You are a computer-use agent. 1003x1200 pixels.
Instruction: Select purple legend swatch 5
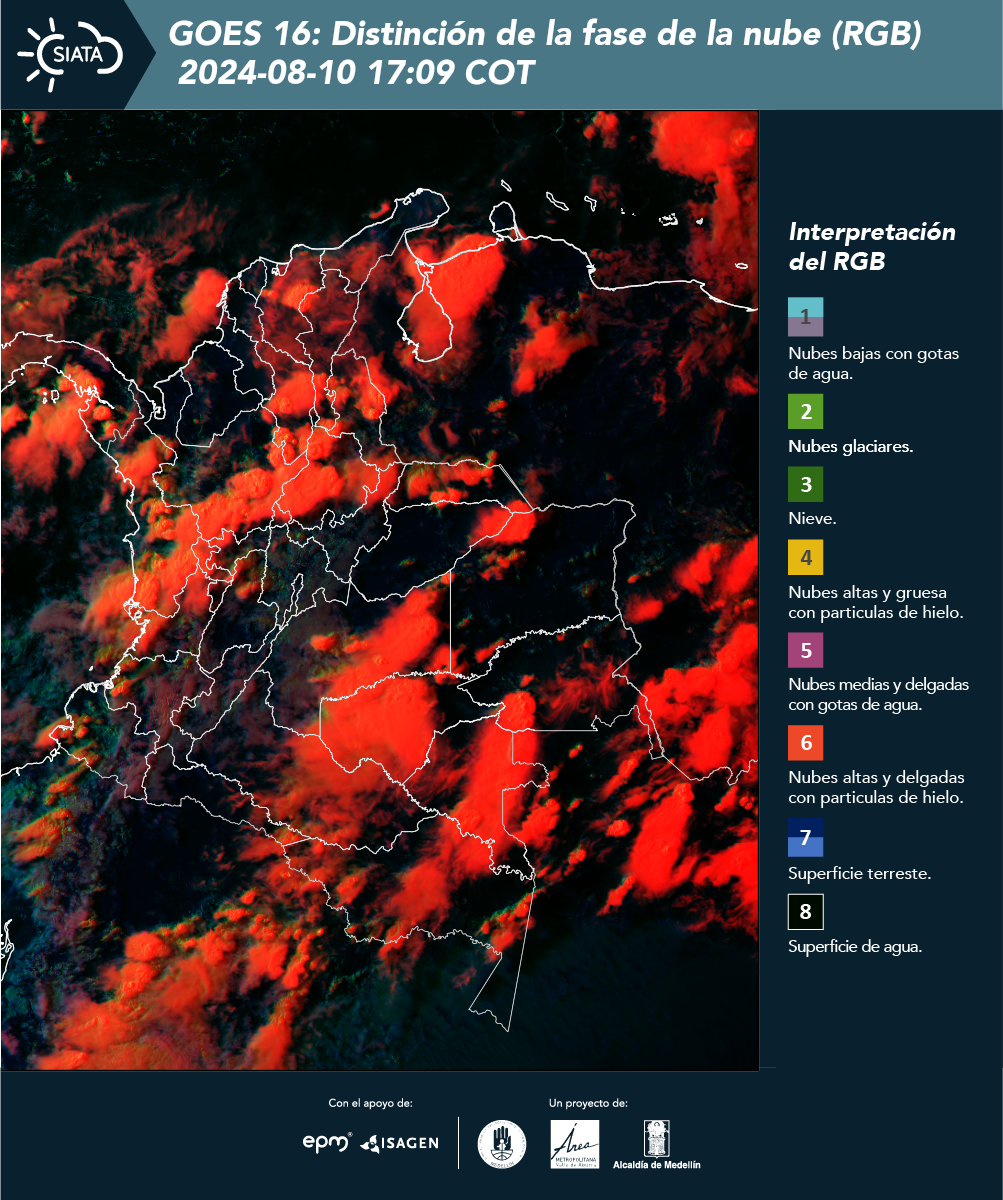(805, 650)
